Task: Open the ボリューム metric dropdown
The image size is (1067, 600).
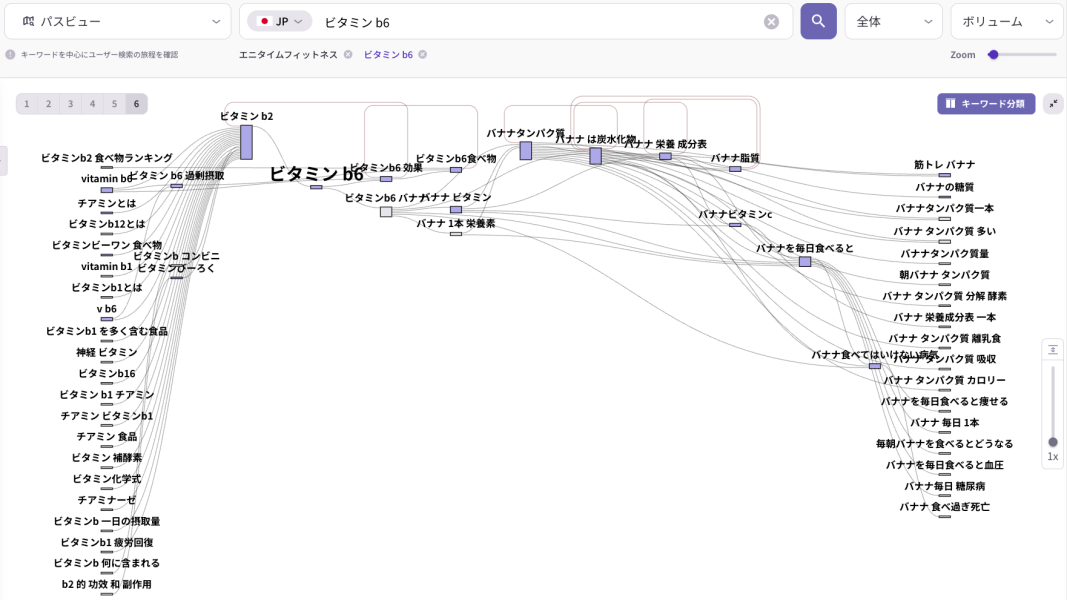Action: (x=1006, y=21)
